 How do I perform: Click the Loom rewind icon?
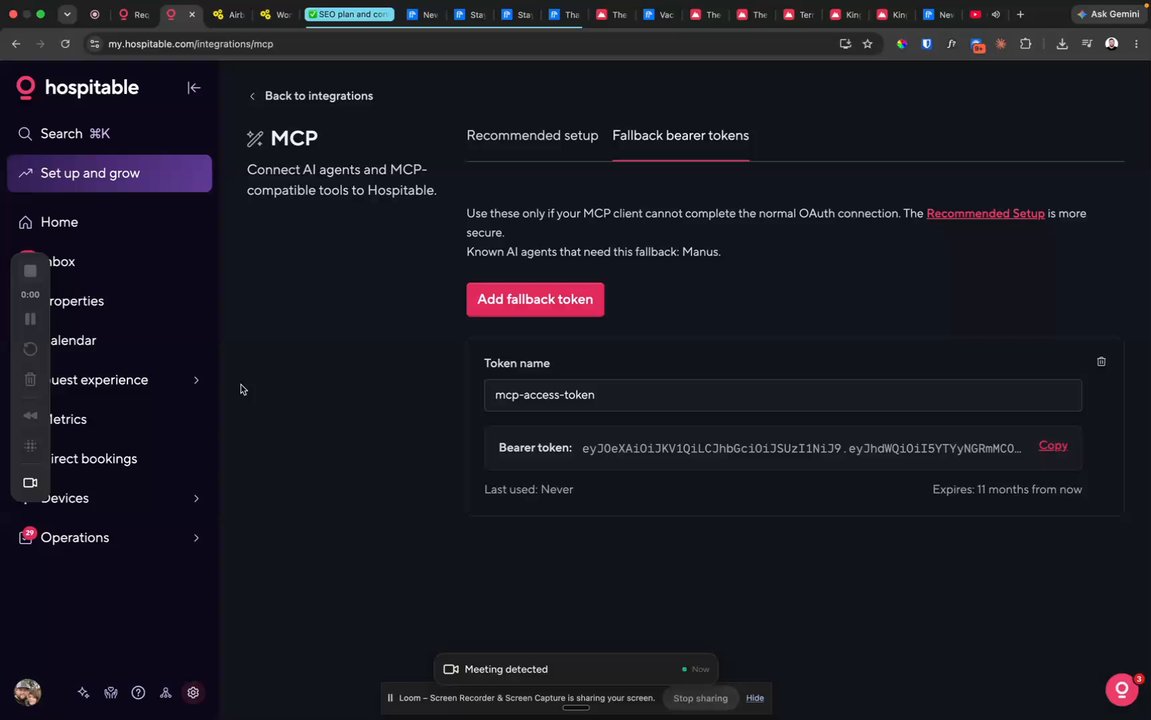click(30, 415)
